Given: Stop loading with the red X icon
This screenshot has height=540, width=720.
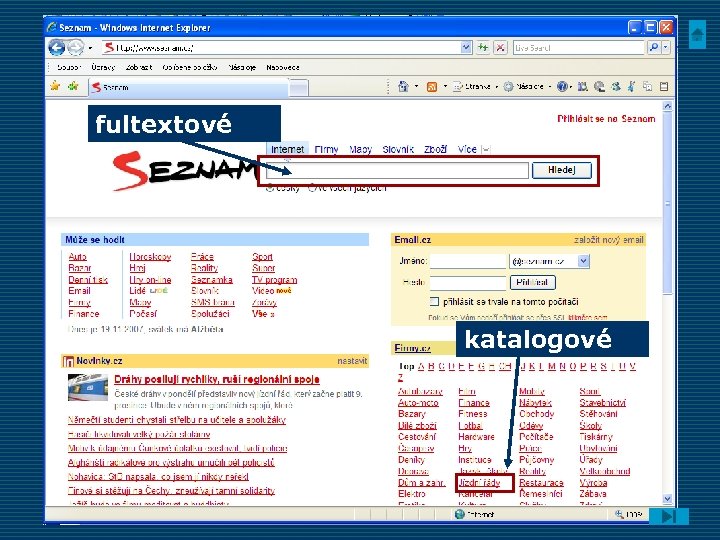Looking at the screenshot, I should click(500, 47).
